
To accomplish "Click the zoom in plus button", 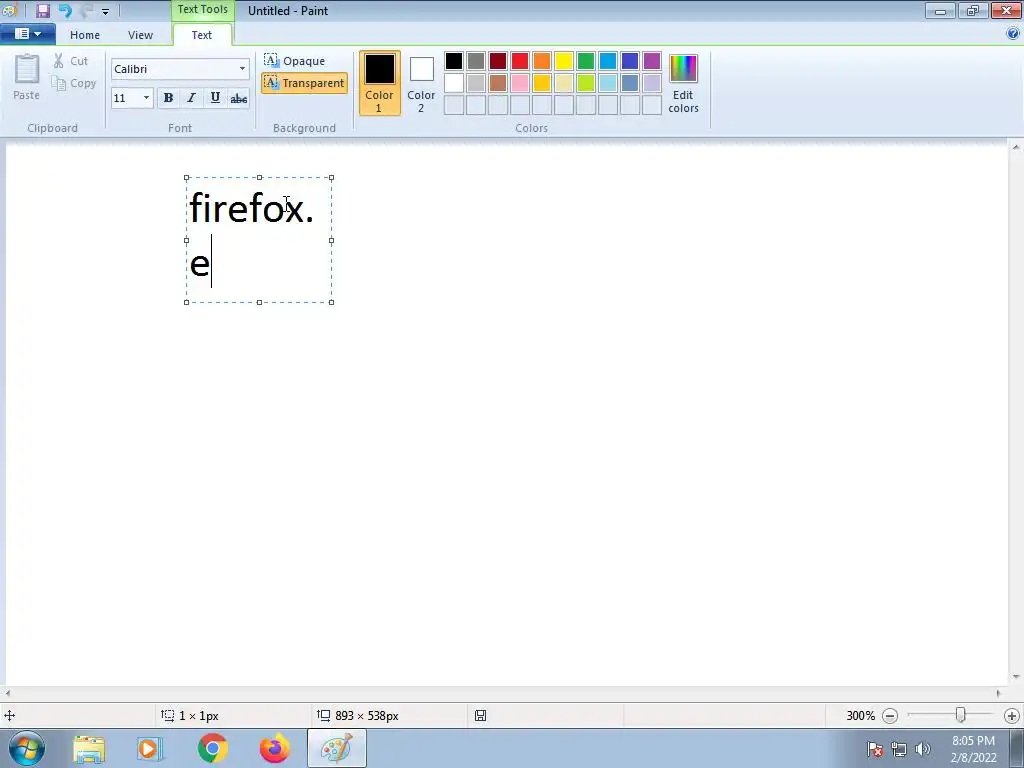I will click(1012, 716).
